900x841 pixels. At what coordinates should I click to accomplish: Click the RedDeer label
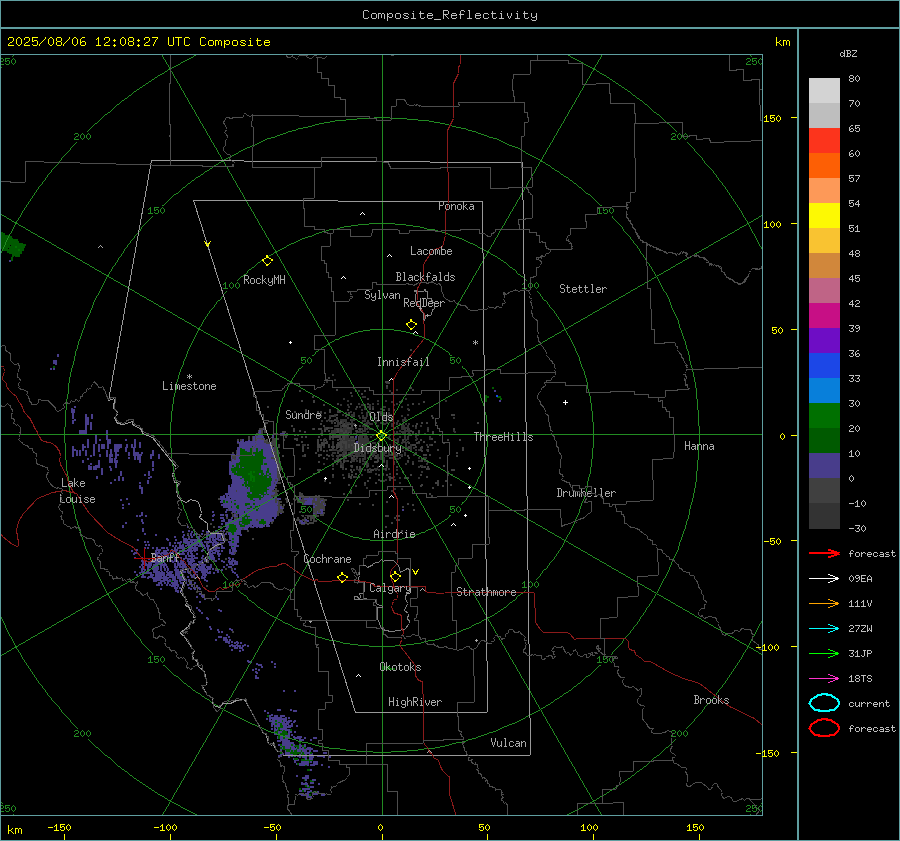(424, 303)
